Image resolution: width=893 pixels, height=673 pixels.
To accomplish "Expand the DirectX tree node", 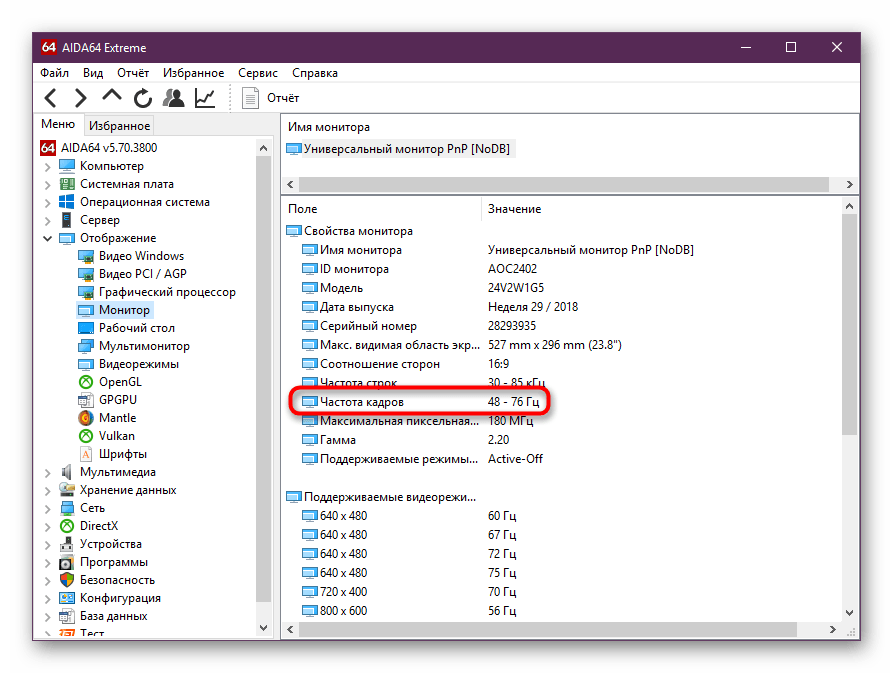I will pos(48,527).
